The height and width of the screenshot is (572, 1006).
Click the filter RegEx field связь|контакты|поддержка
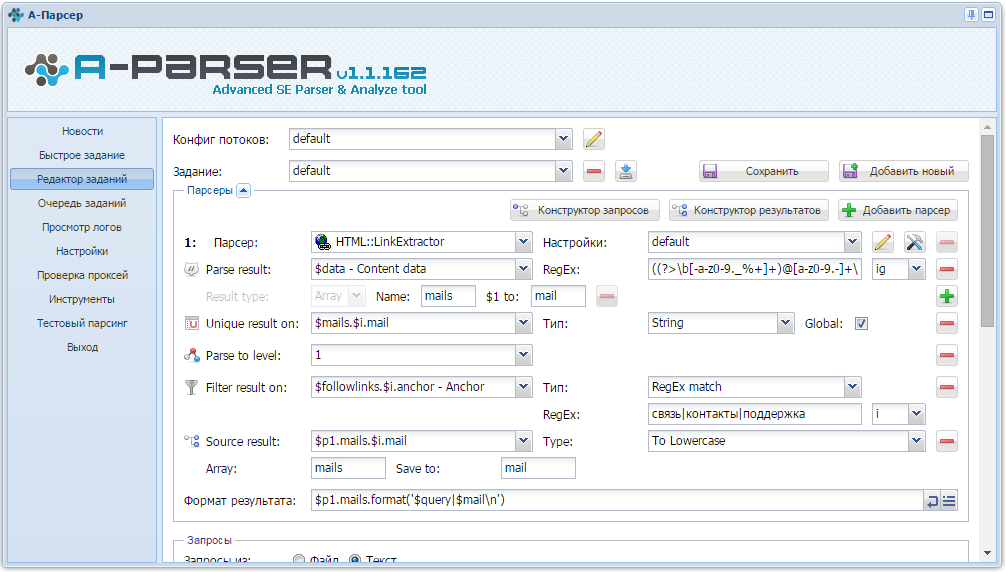(x=754, y=414)
